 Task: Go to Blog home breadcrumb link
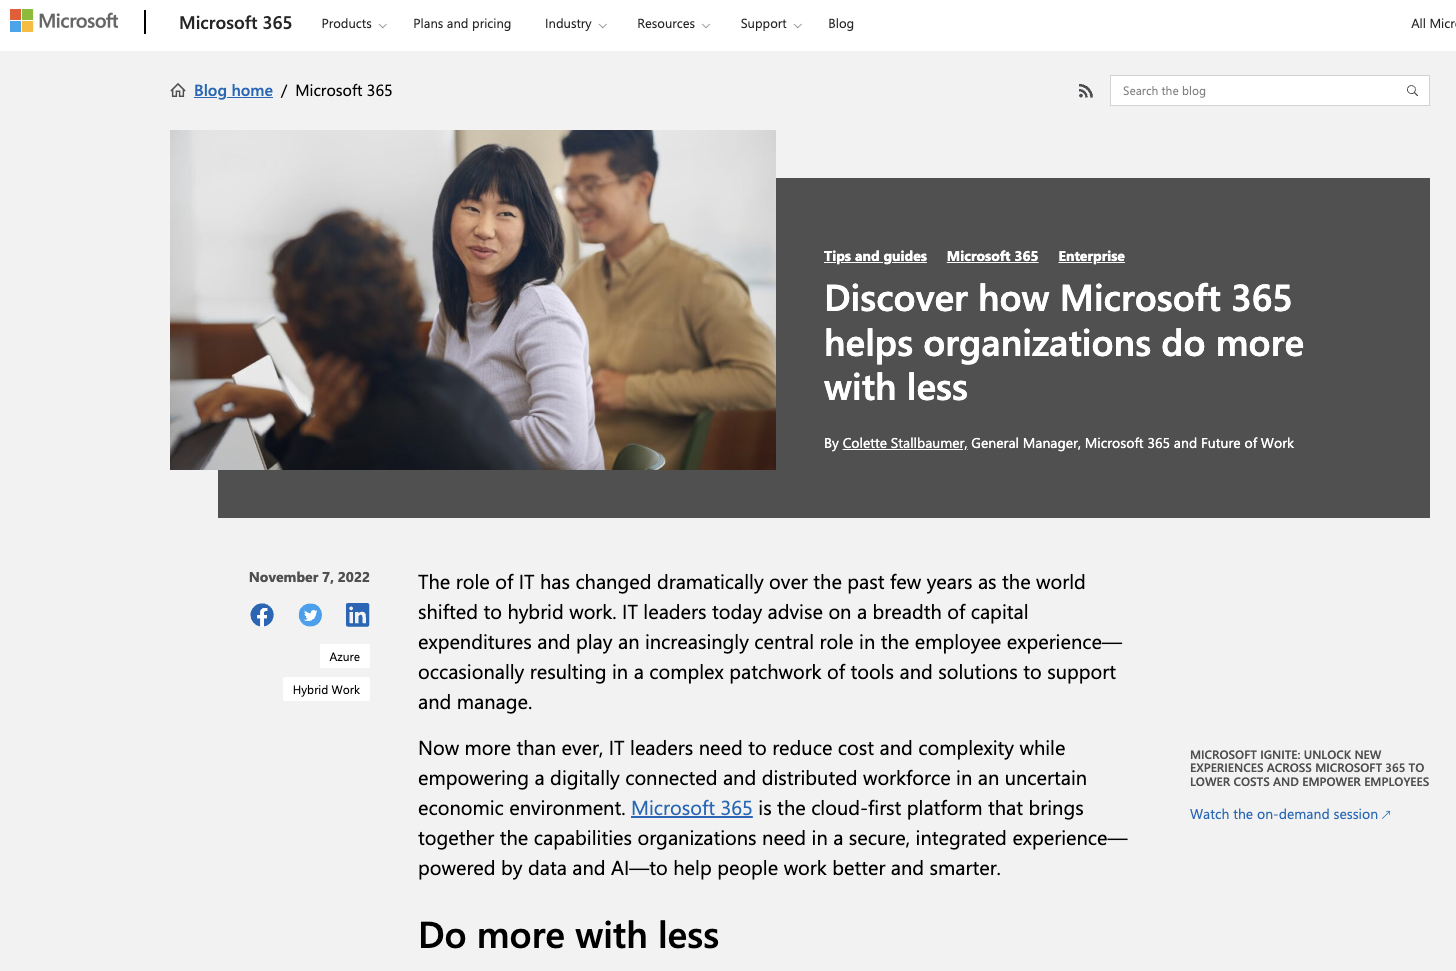(x=233, y=90)
